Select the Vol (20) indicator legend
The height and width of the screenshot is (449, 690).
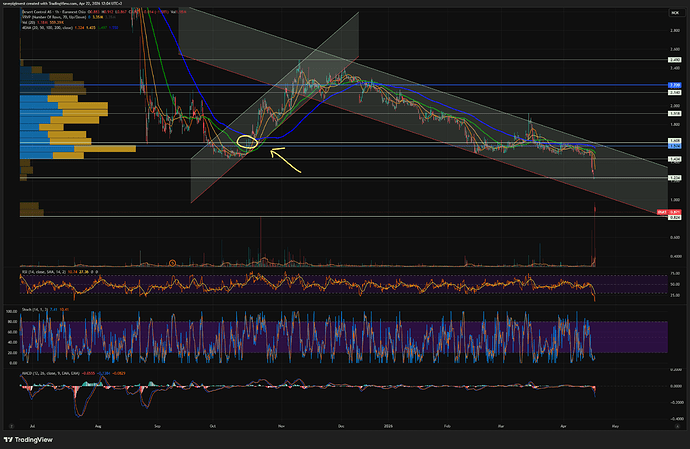point(42,22)
